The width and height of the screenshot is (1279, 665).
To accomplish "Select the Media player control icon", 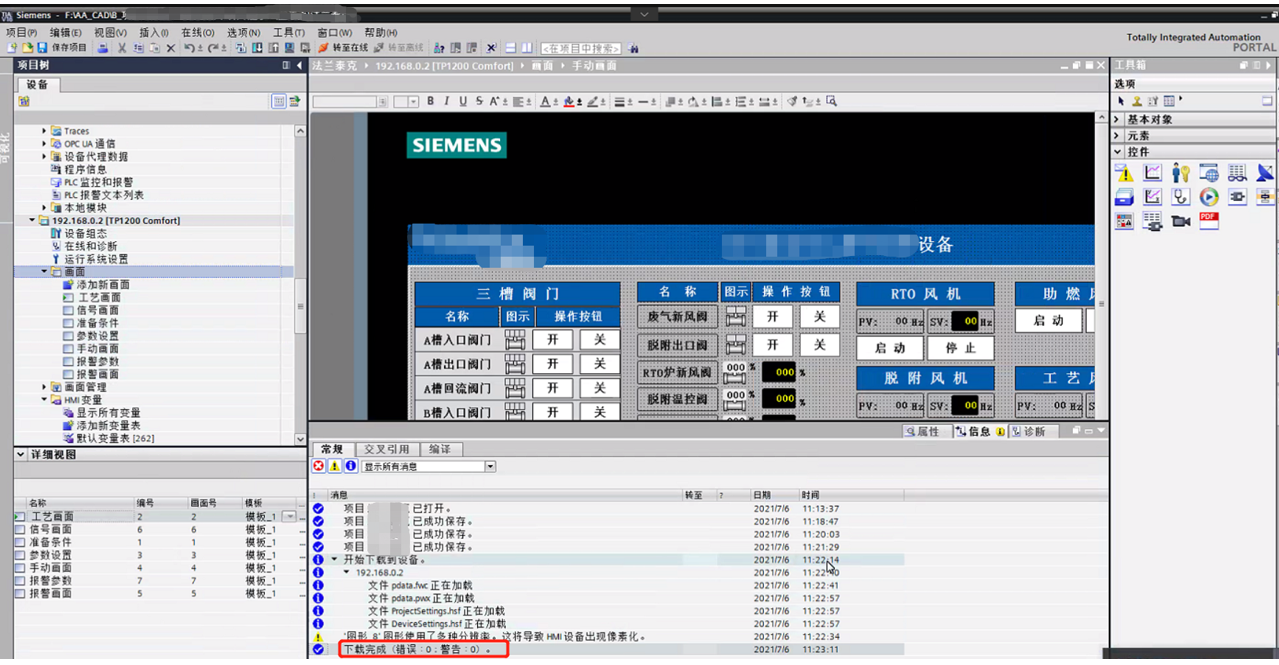I will pyautogui.click(x=1209, y=197).
